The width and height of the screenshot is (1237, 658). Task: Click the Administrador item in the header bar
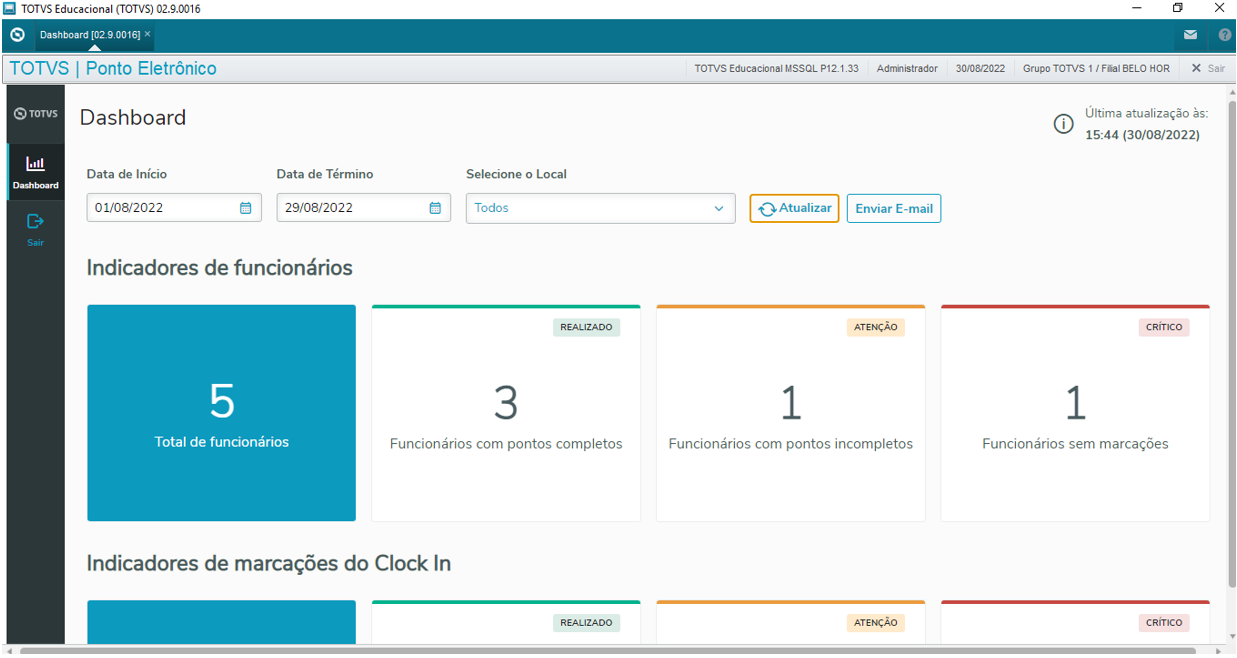pos(907,68)
